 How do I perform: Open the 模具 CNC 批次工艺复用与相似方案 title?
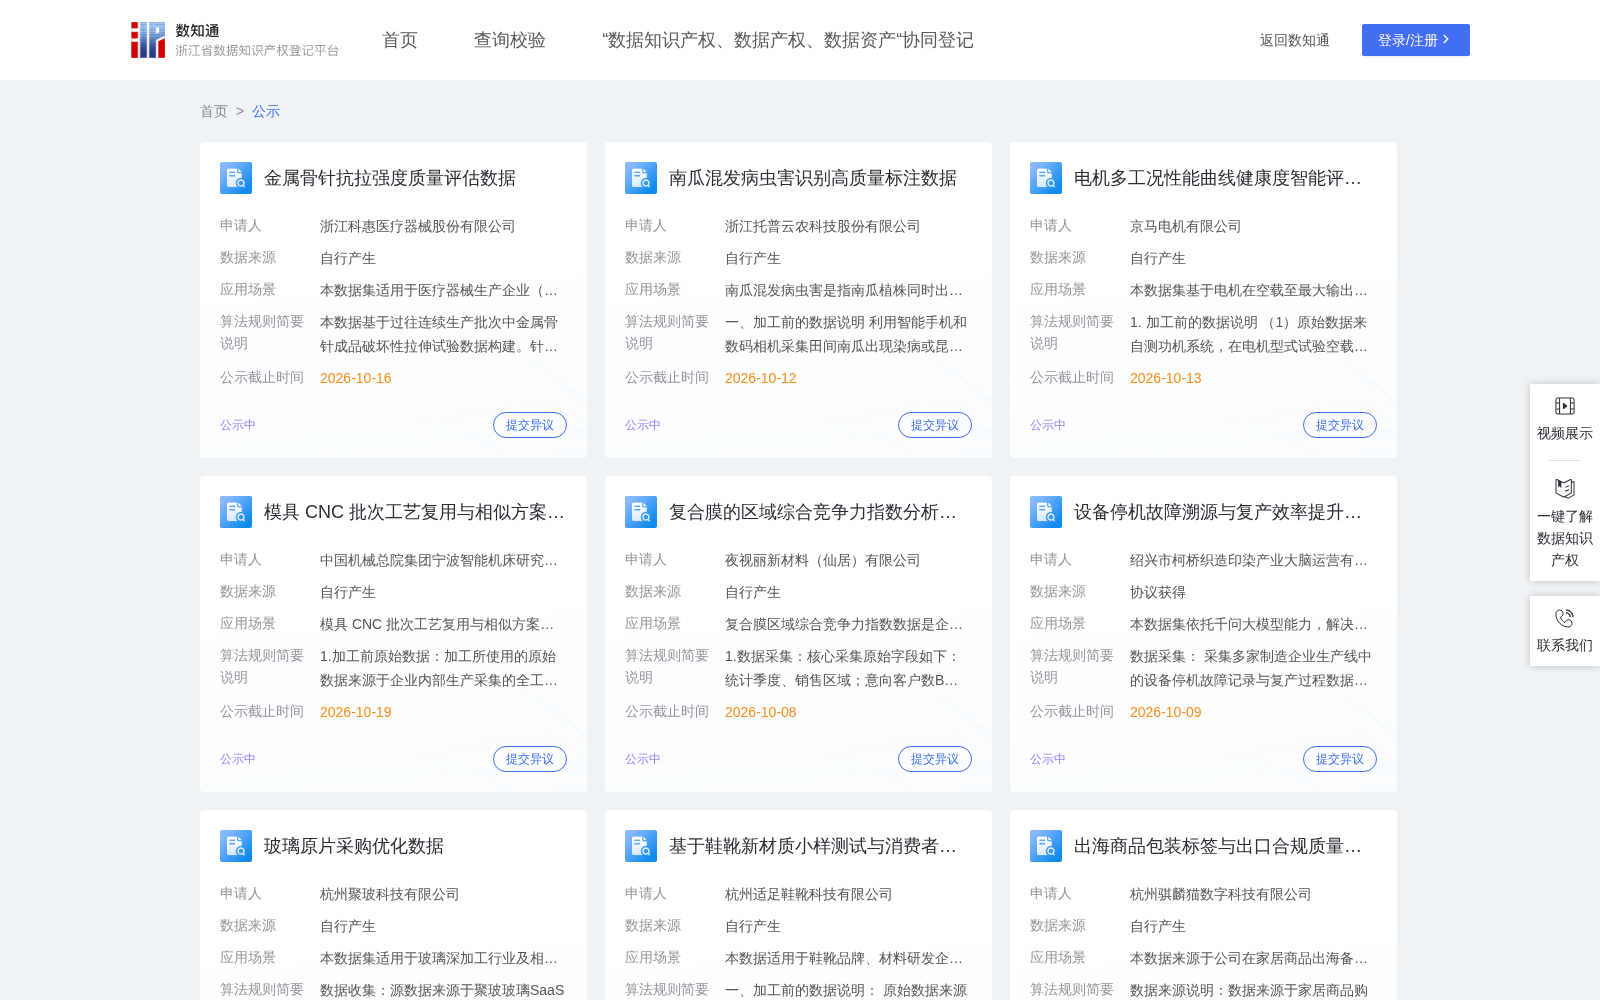coord(414,512)
